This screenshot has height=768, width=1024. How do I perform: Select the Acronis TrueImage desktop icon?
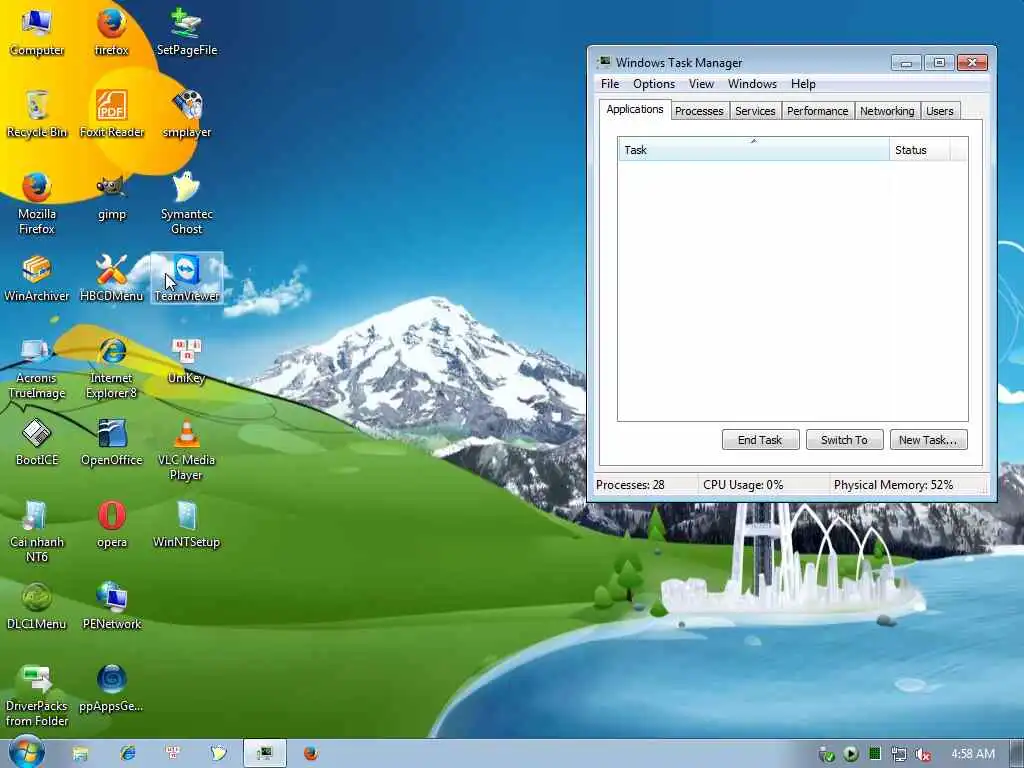tap(37, 368)
